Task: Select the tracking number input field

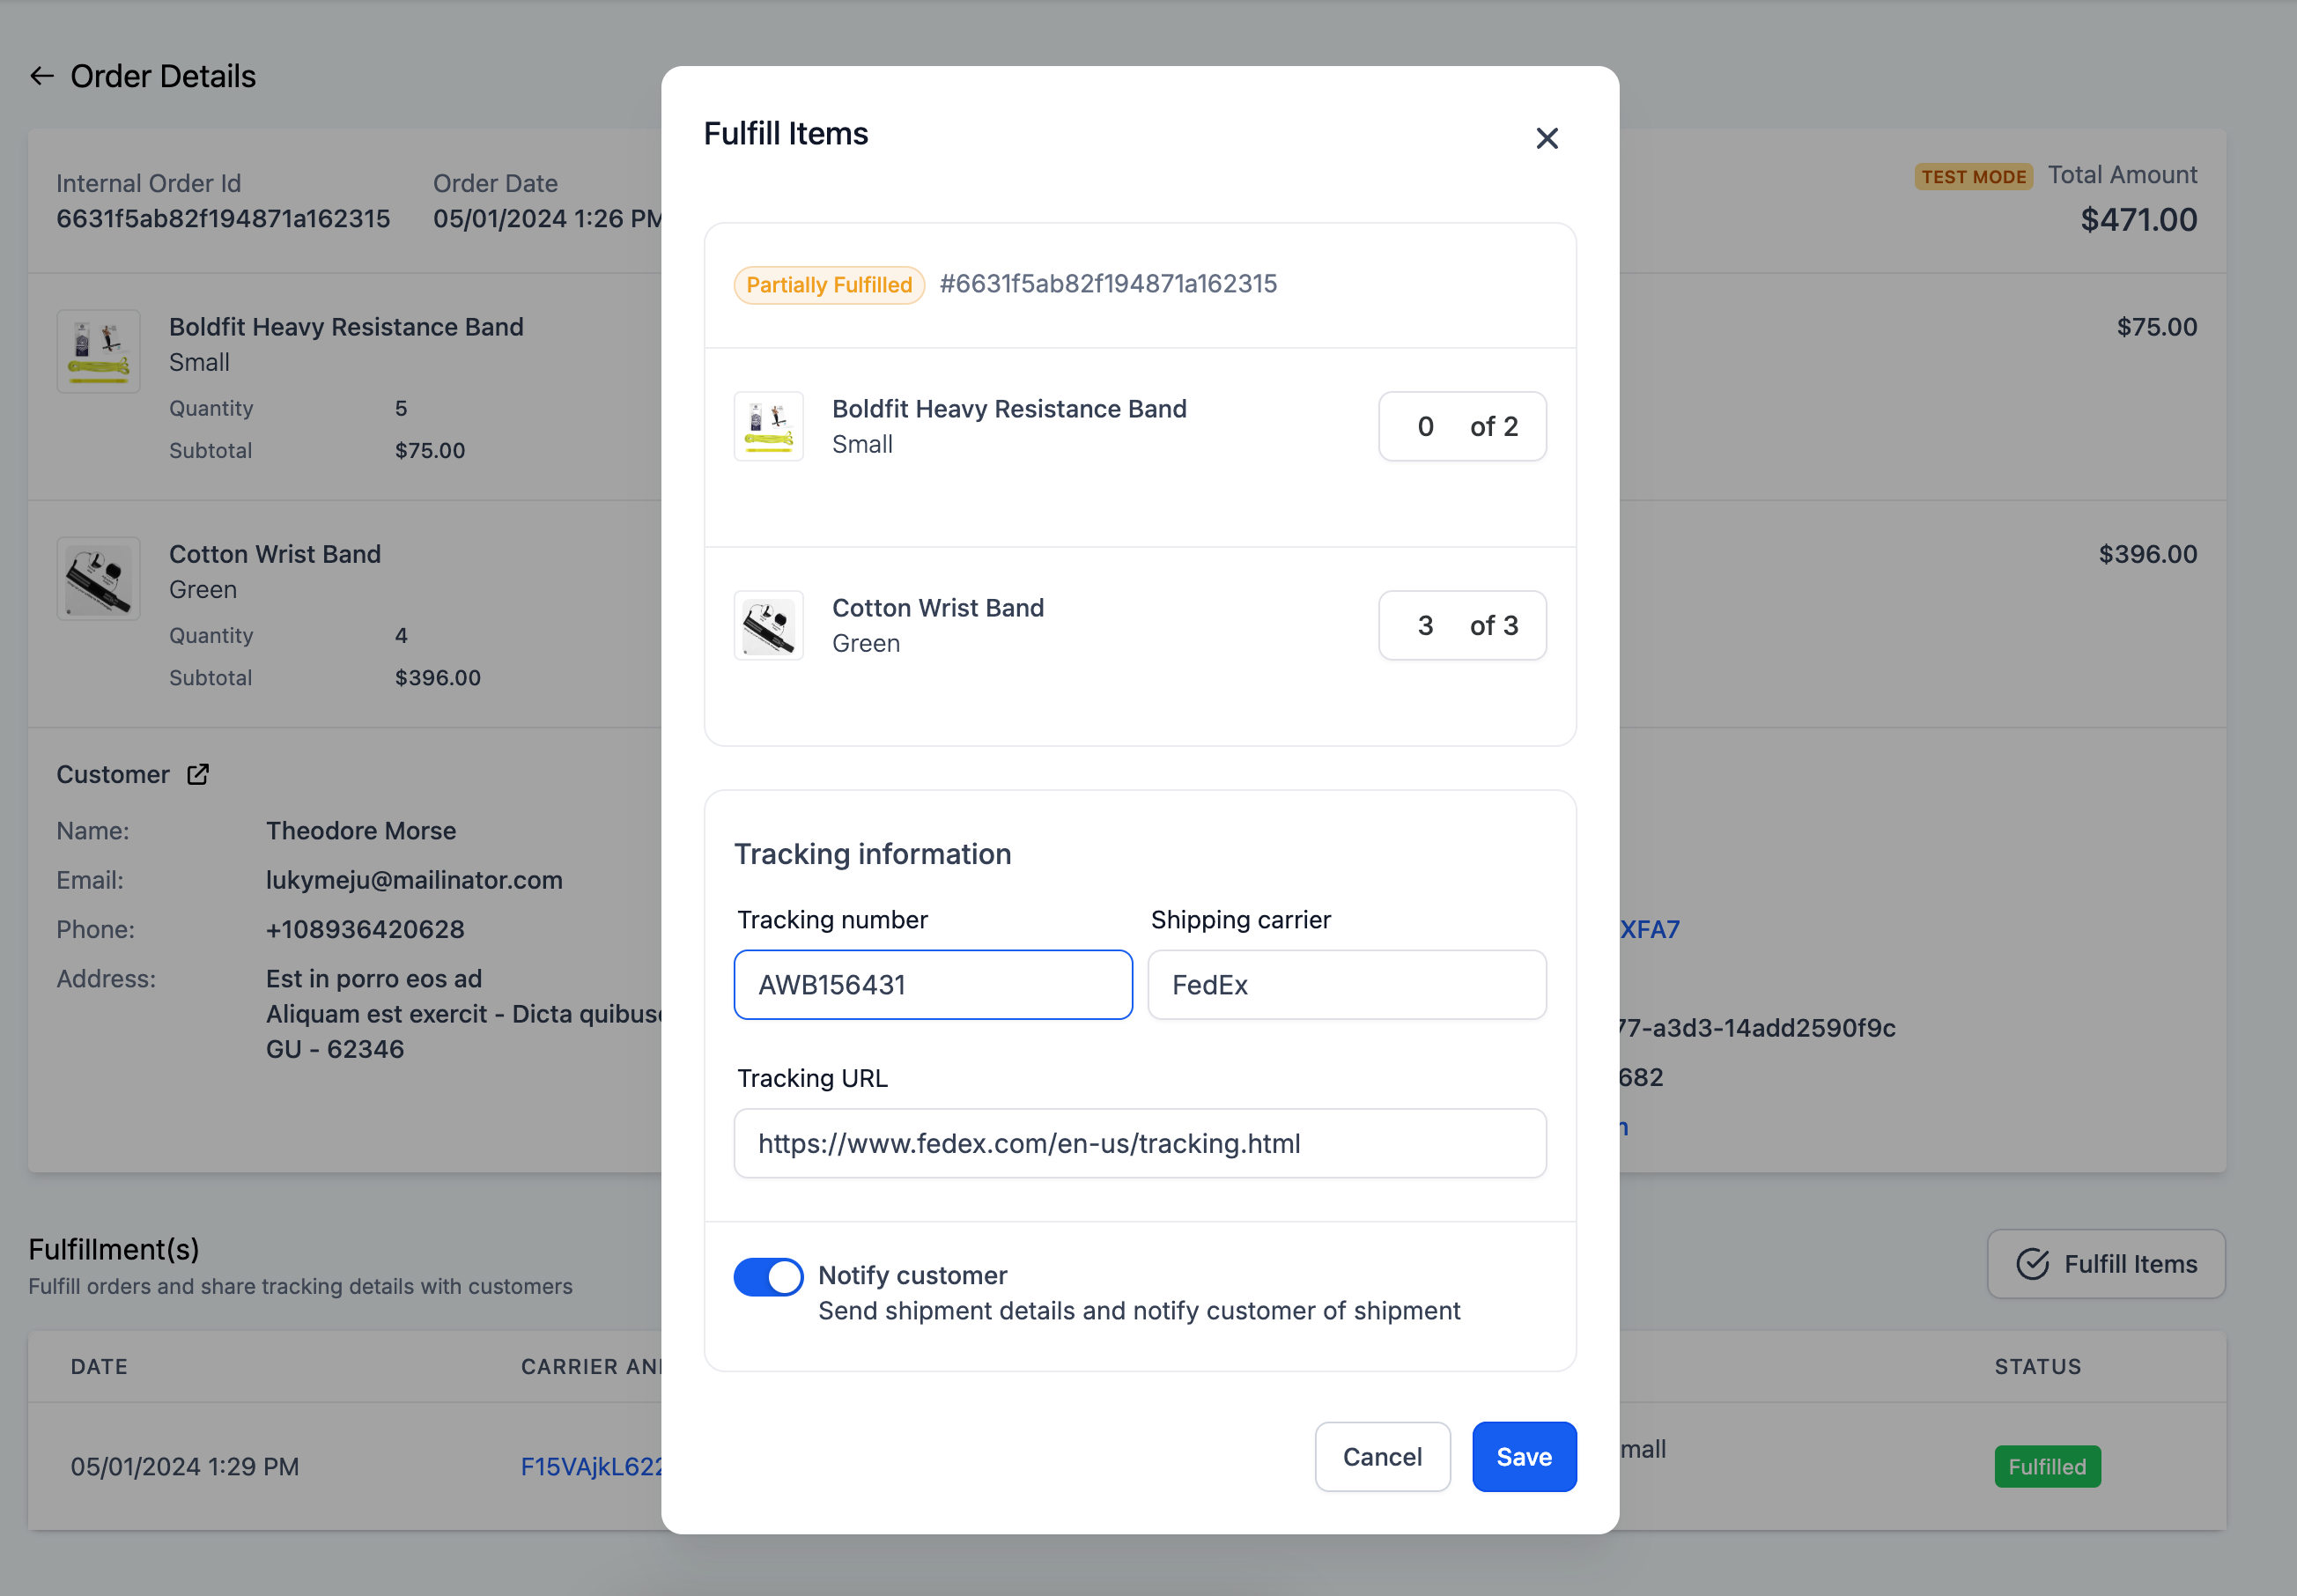Action: click(934, 985)
